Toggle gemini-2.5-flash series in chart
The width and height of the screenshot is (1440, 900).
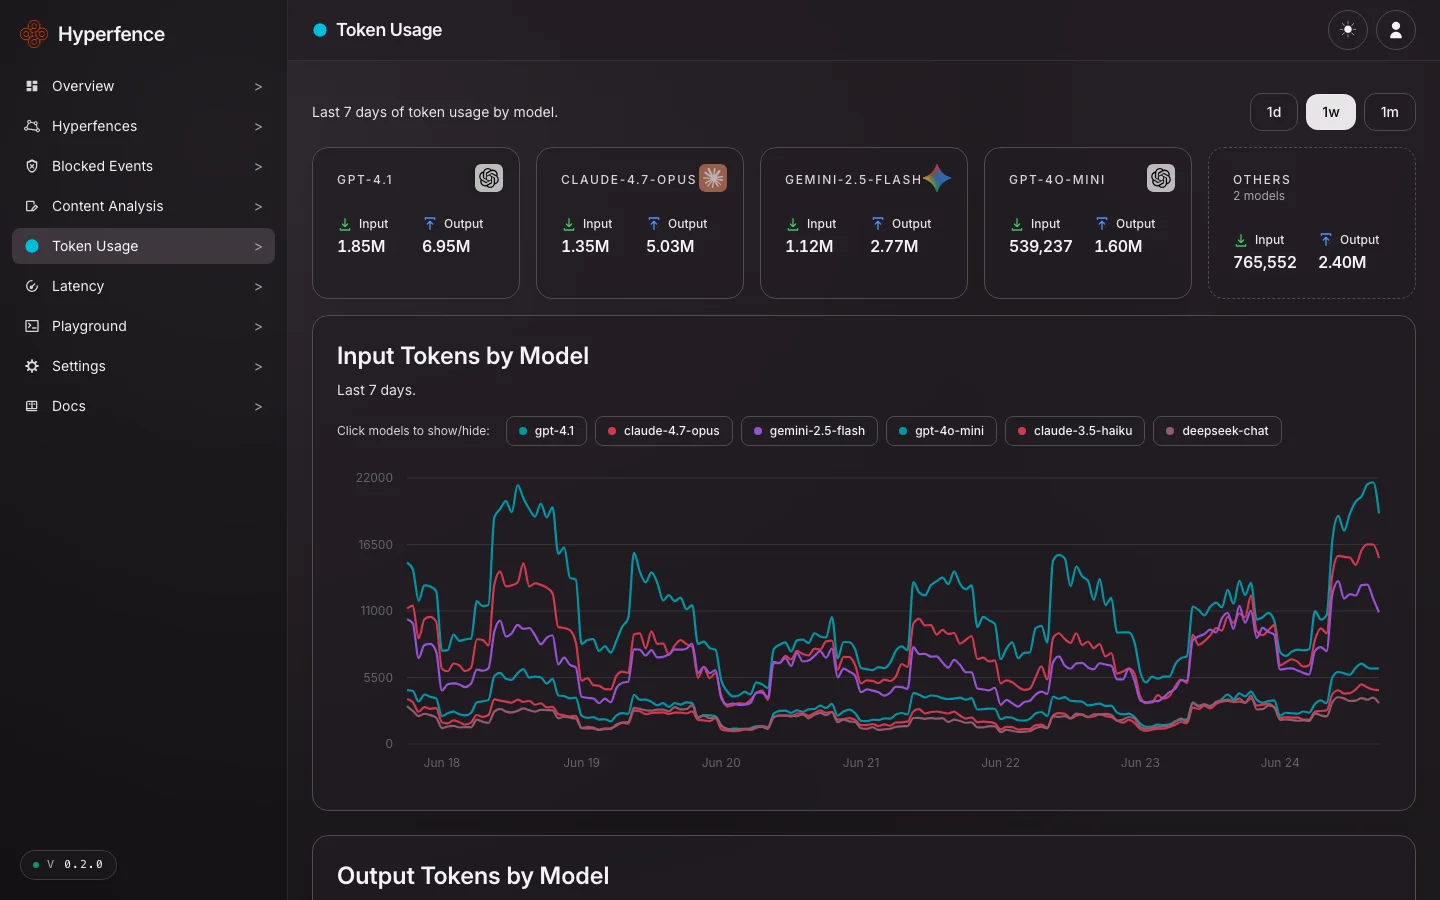(x=809, y=431)
